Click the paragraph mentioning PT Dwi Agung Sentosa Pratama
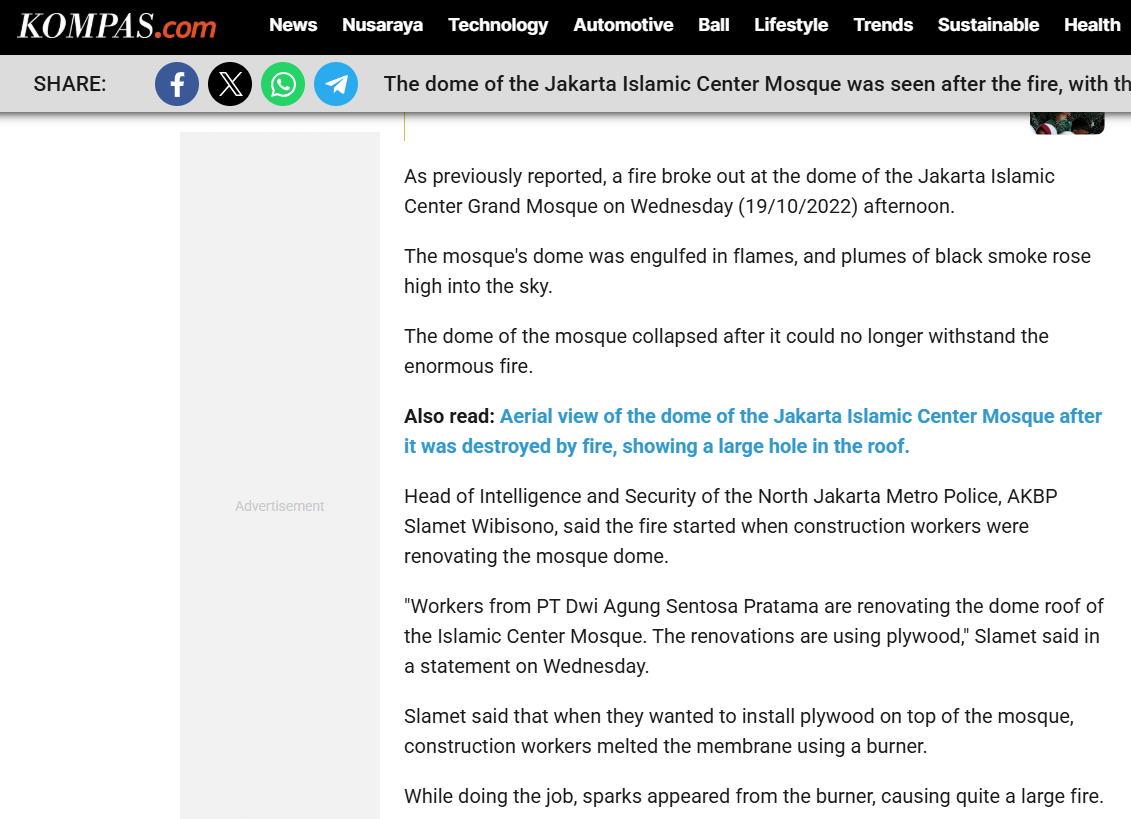1131x819 pixels. click(x=753, y=636)
